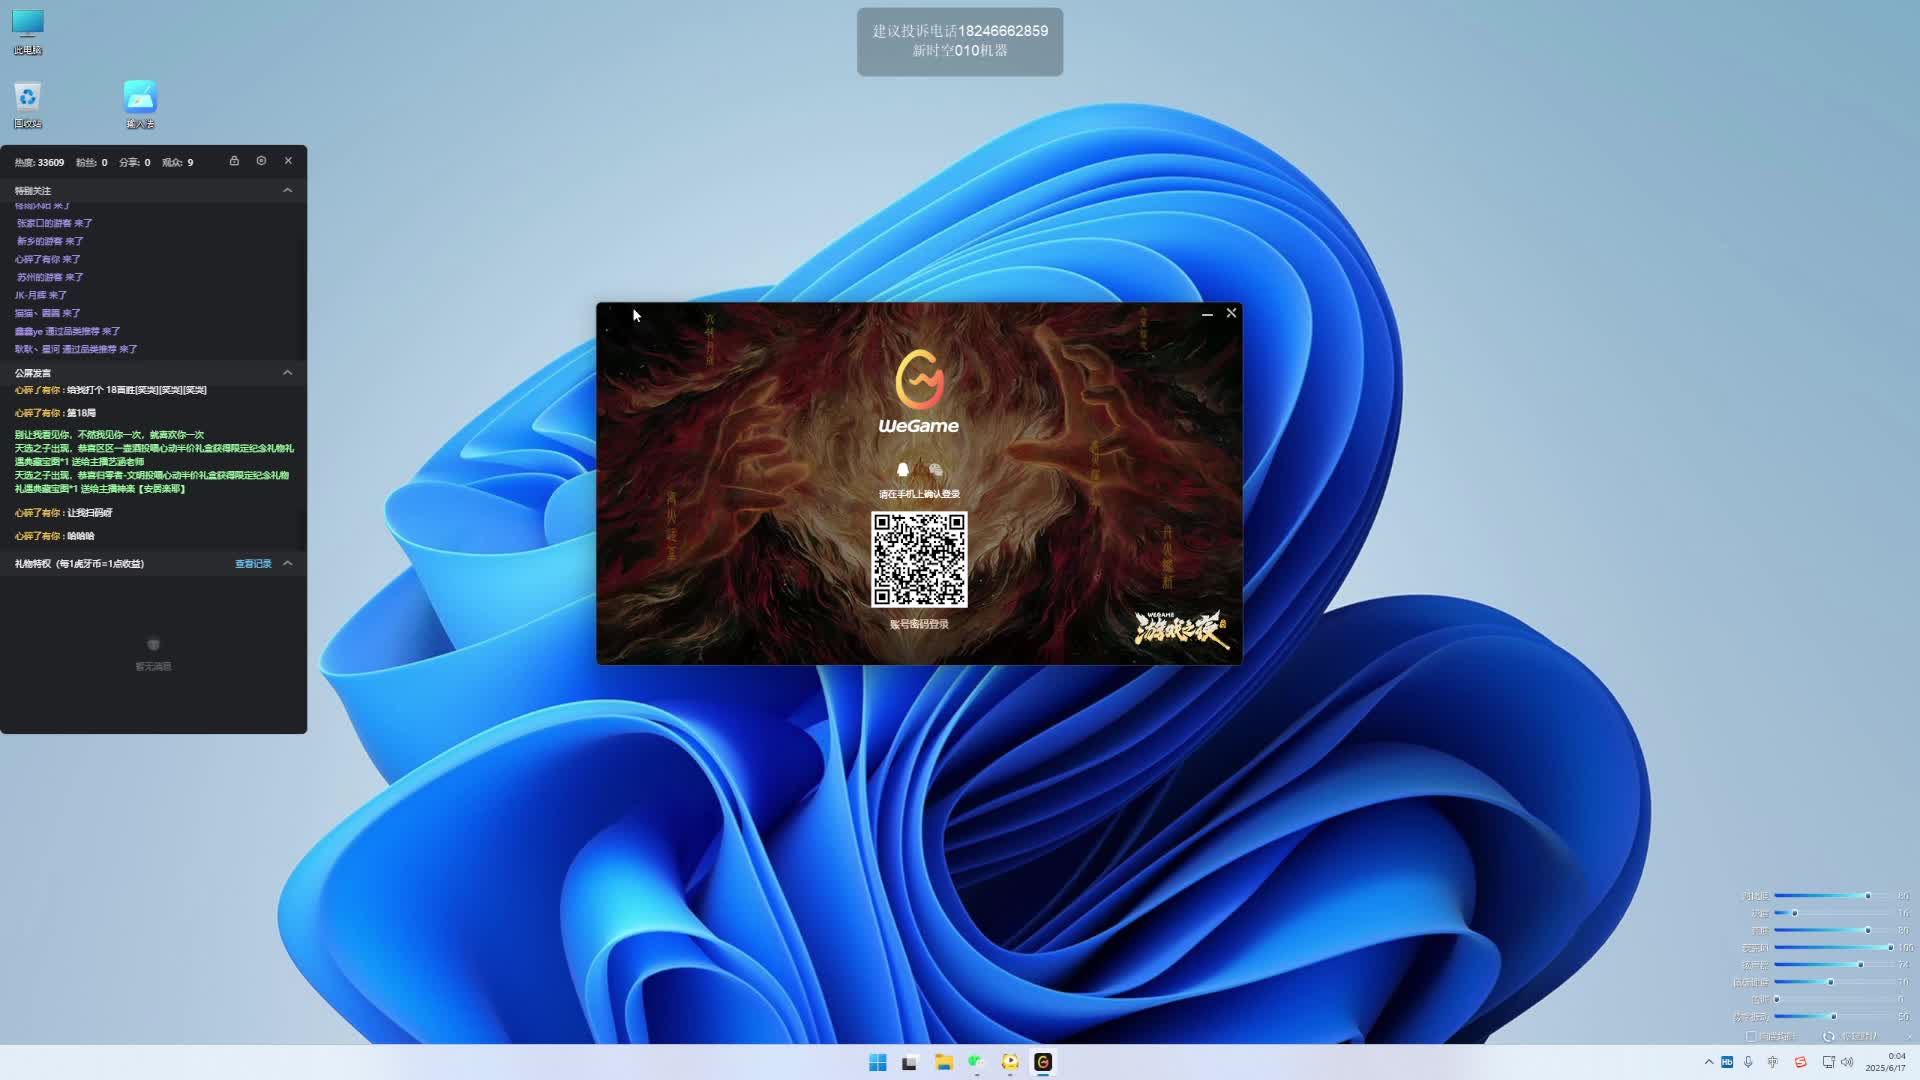
Task: Switch to WeGame on the taskbar
Action: 1043,1062
